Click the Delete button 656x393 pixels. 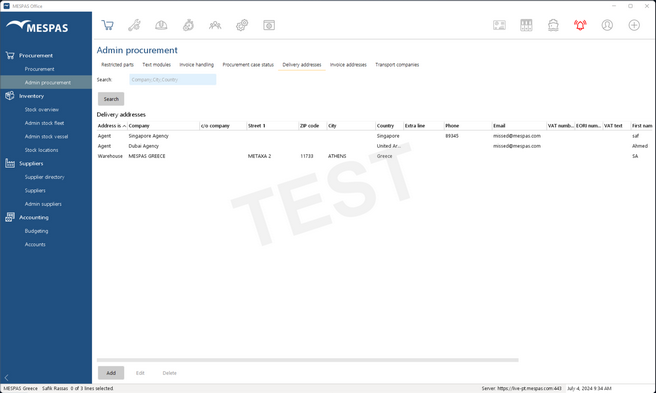point(169,373)
